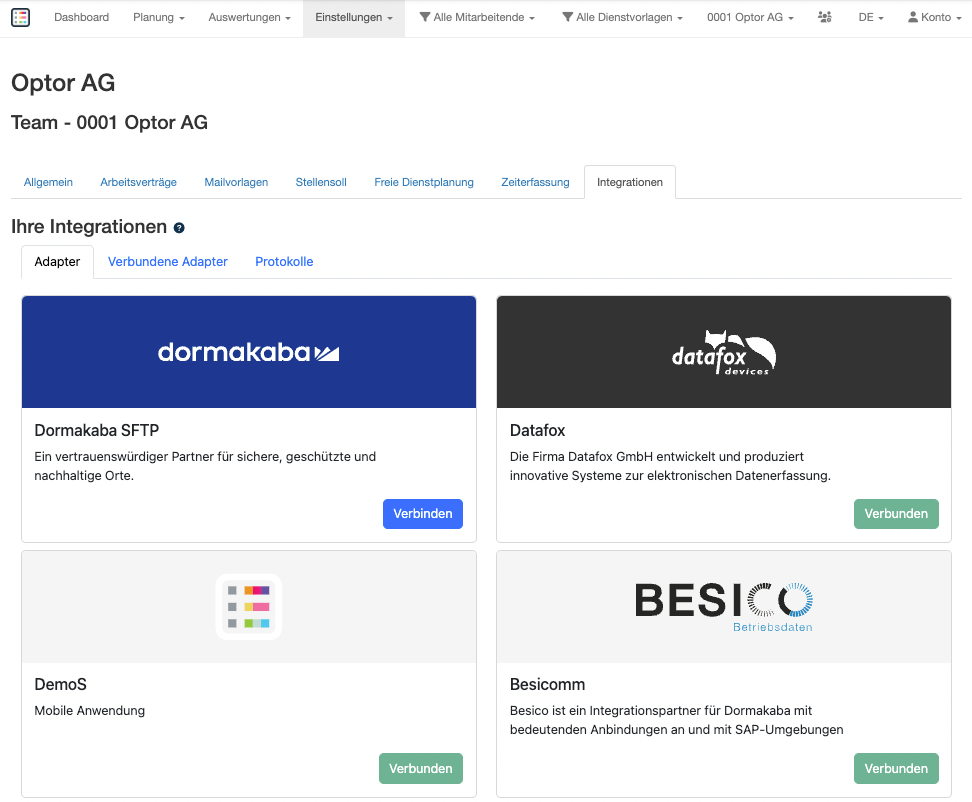Click Verbunden button on DemoS card
Screen dimensions: 972x802
tap(421, 769)
